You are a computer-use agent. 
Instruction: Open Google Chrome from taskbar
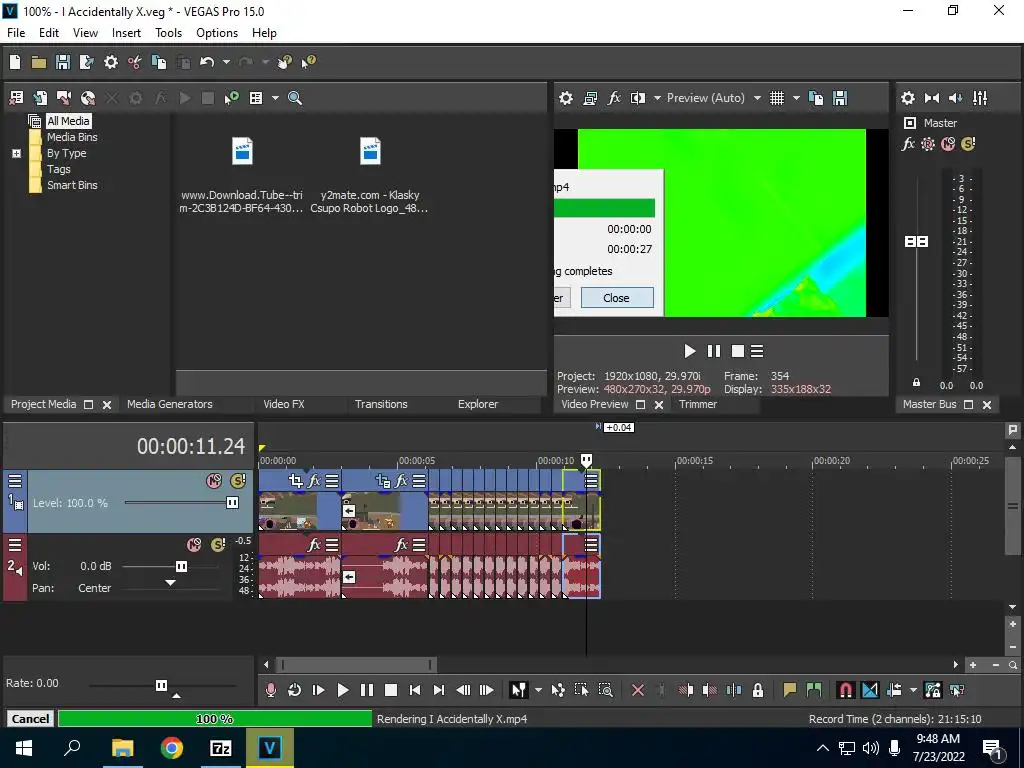point(171,748)
